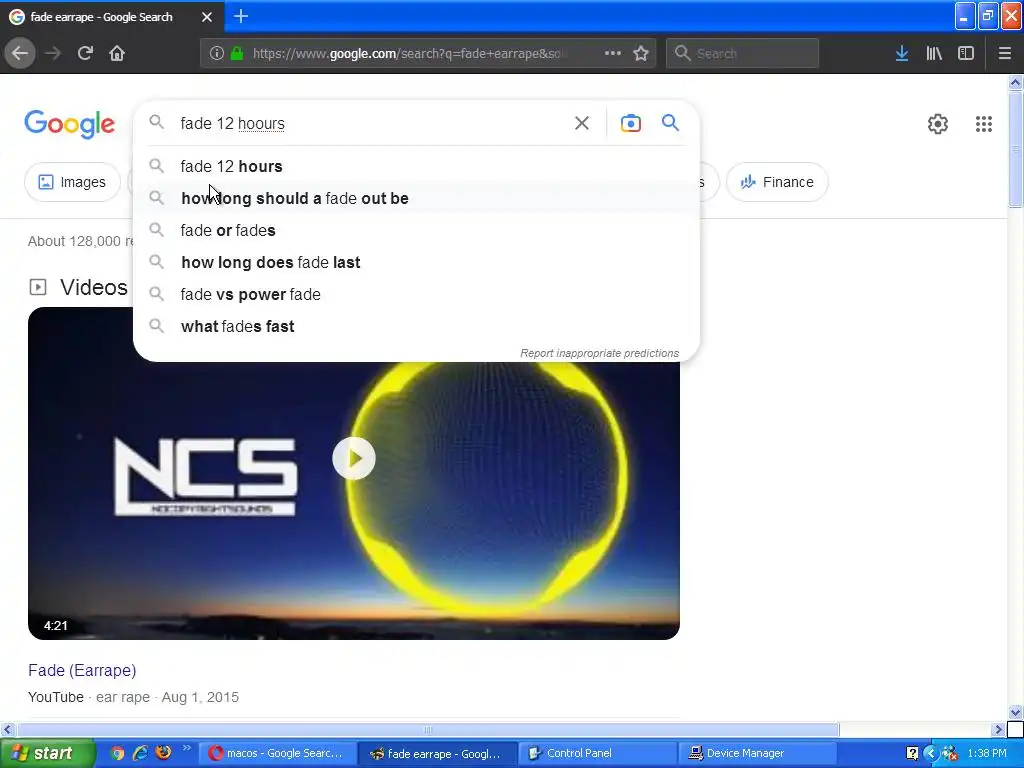Choose suggestion 'fade or fades'
Viewport: 1024px width, 768px height.
click(x=416, y=231)
